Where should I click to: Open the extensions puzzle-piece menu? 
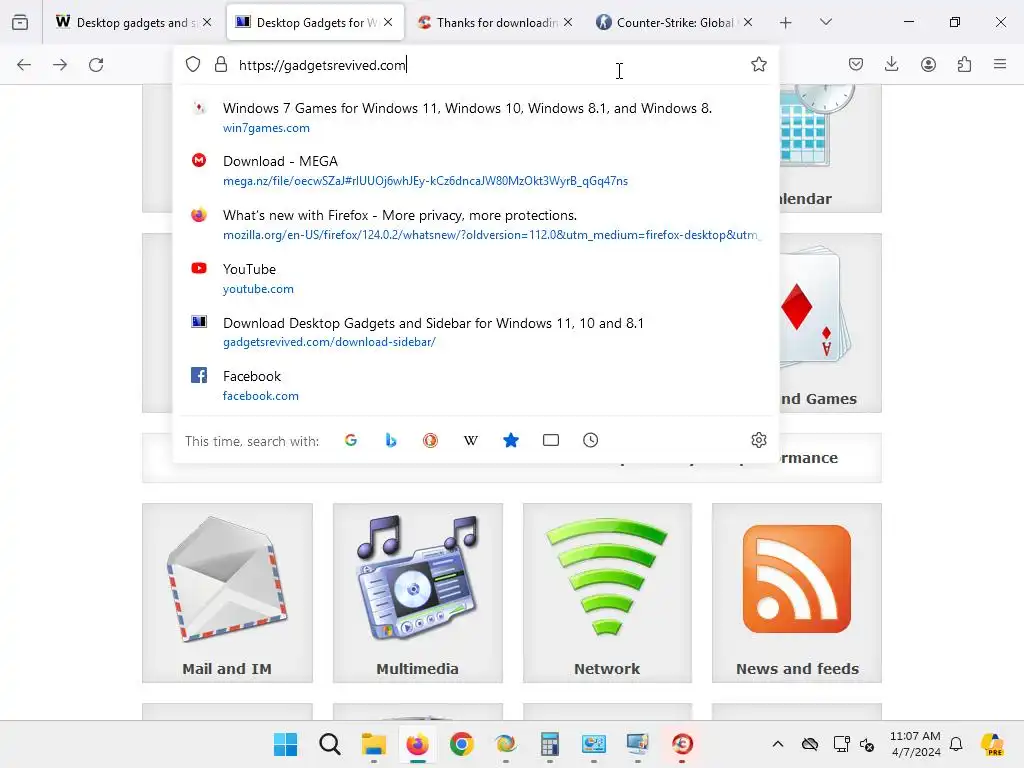[964, 64]
